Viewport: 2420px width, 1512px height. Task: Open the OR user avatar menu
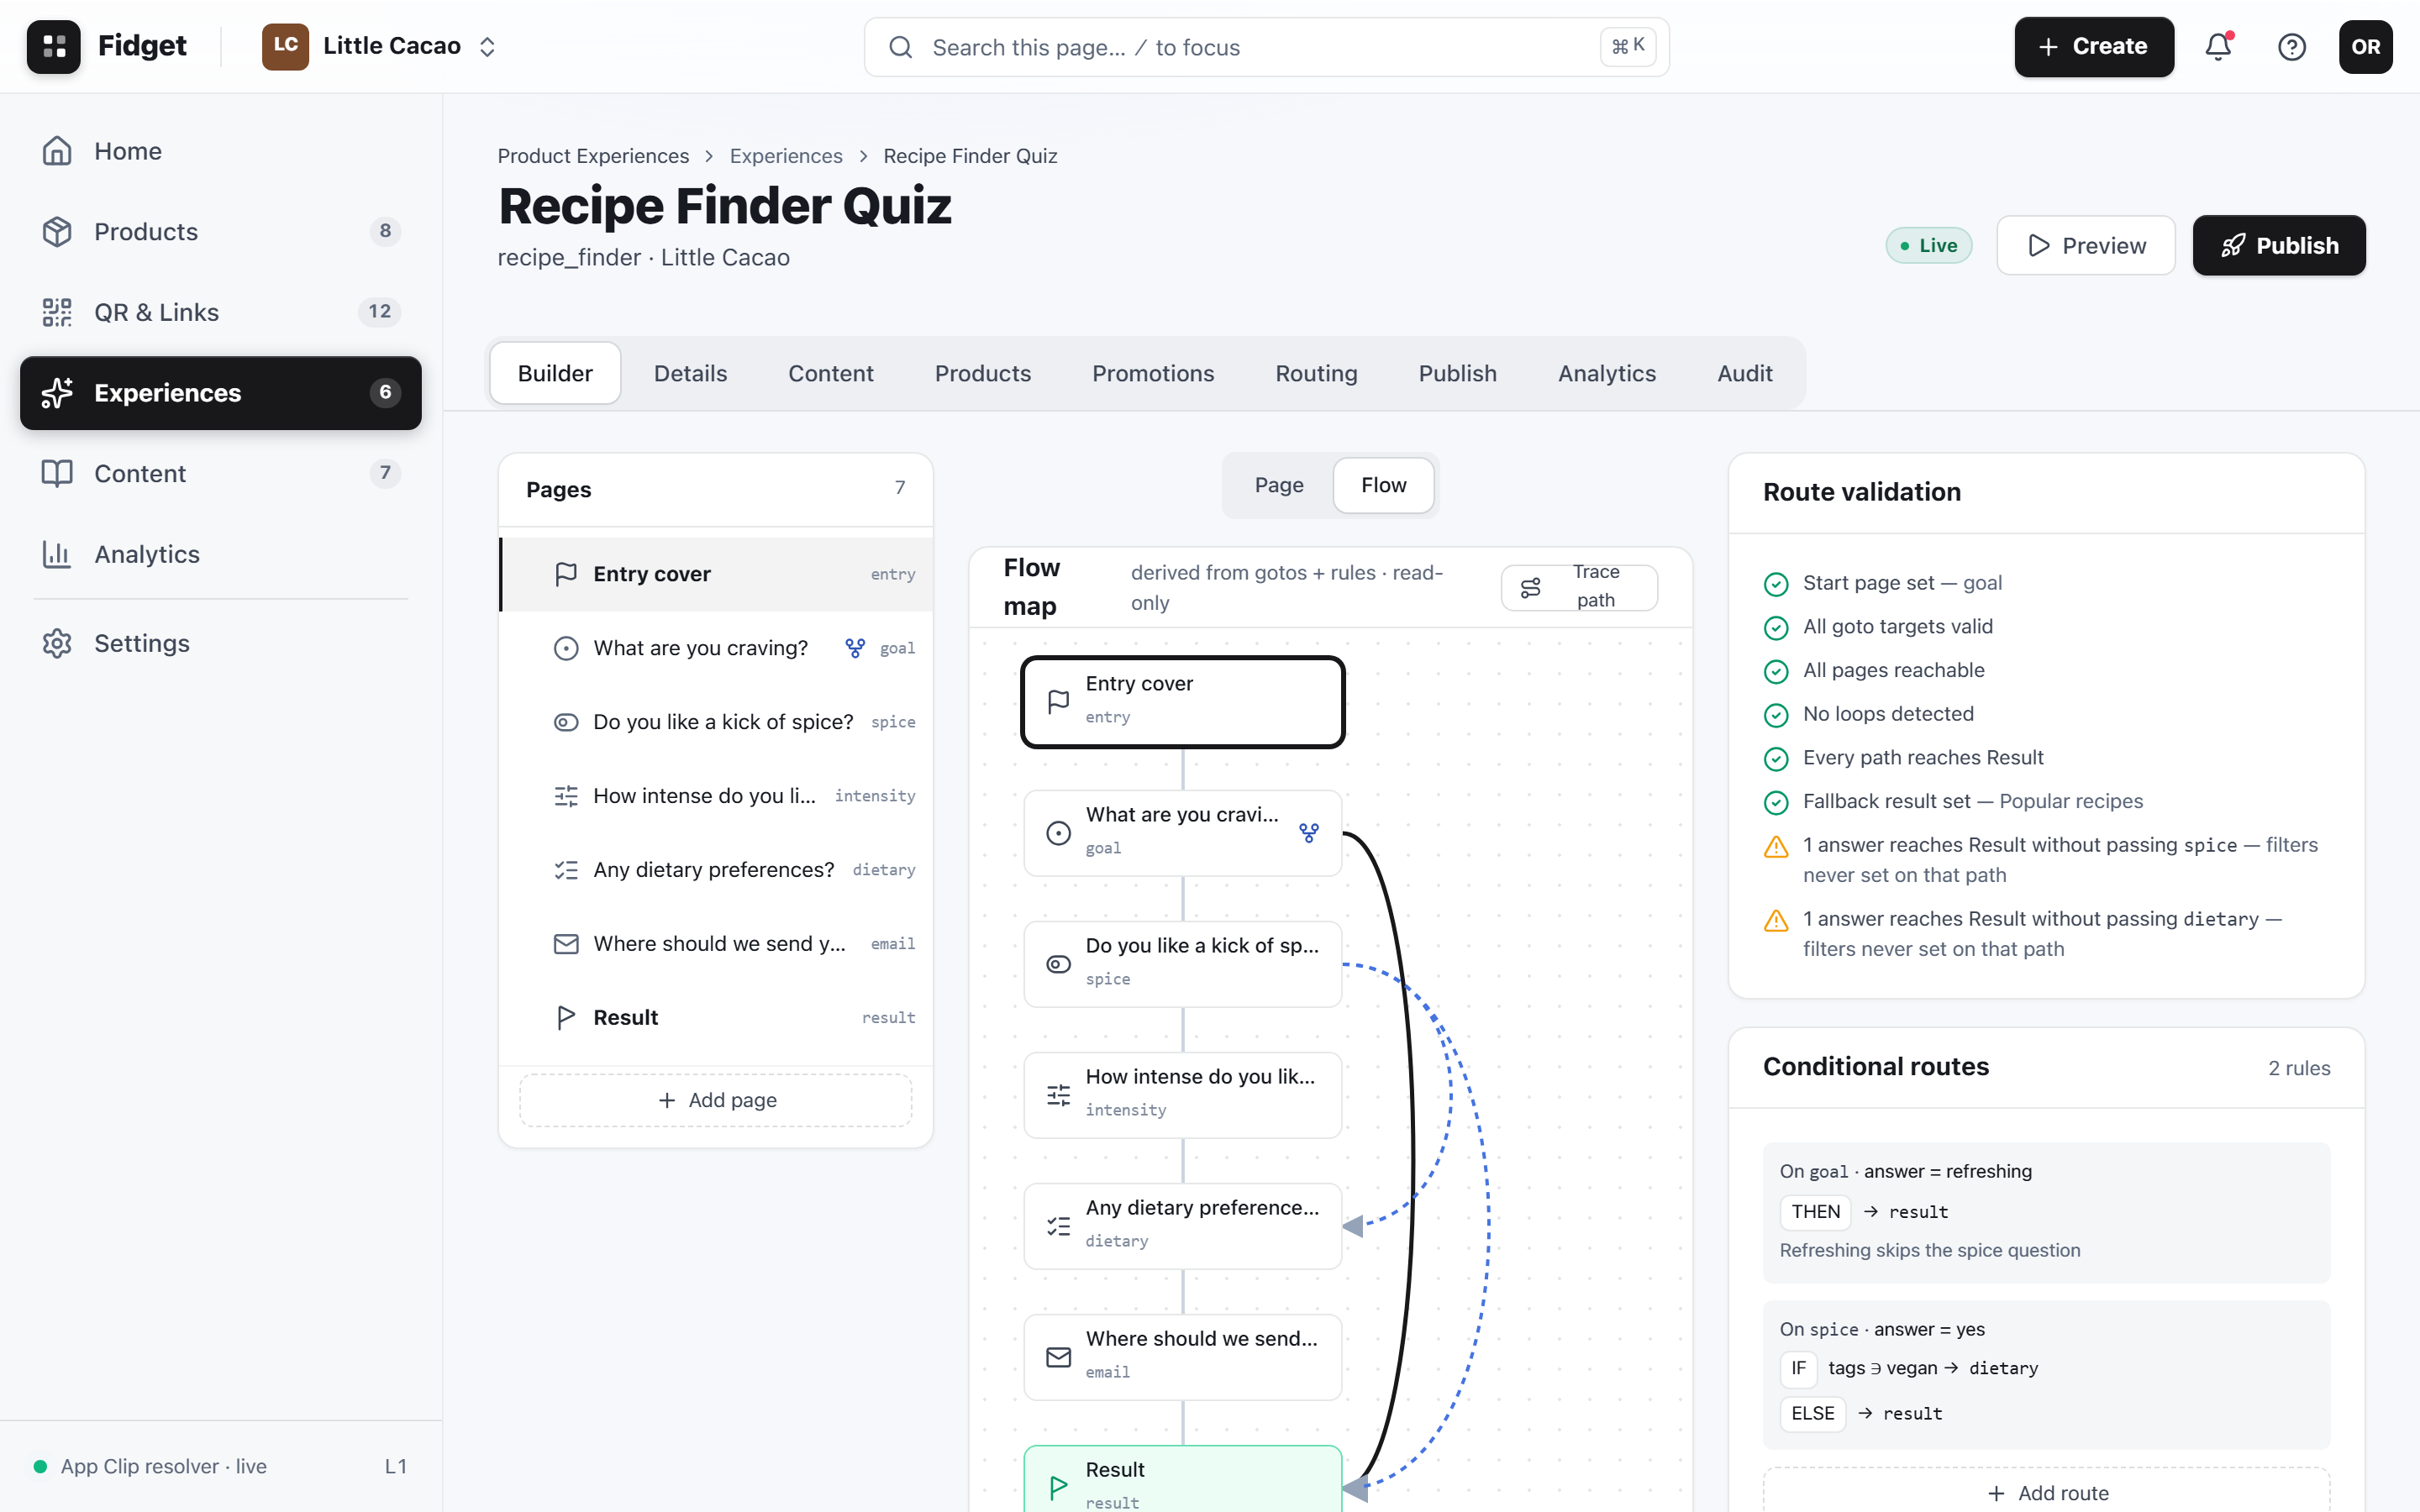click(2365, 47)
